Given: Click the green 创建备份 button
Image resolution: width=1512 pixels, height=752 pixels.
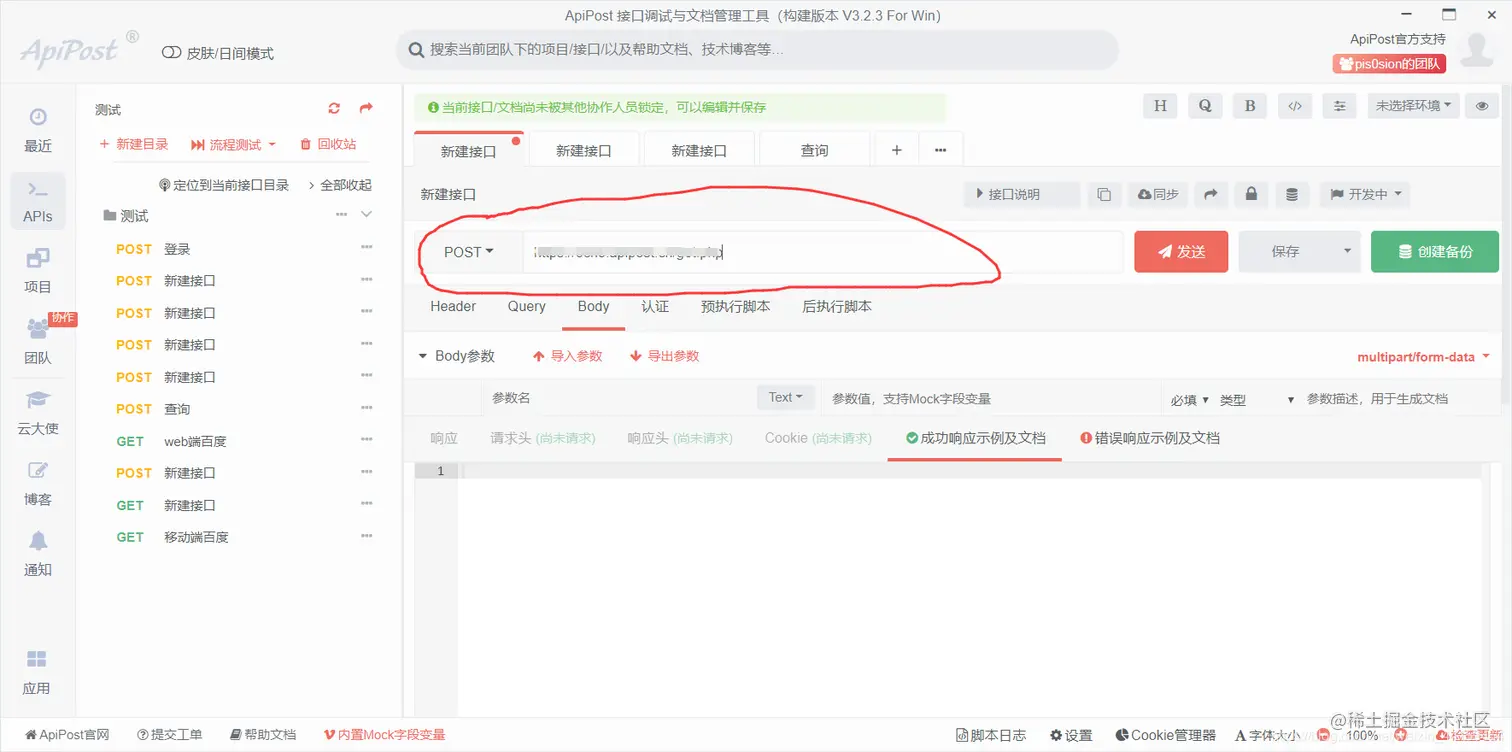Looking at the screenshot, I should click(1435, 251).
